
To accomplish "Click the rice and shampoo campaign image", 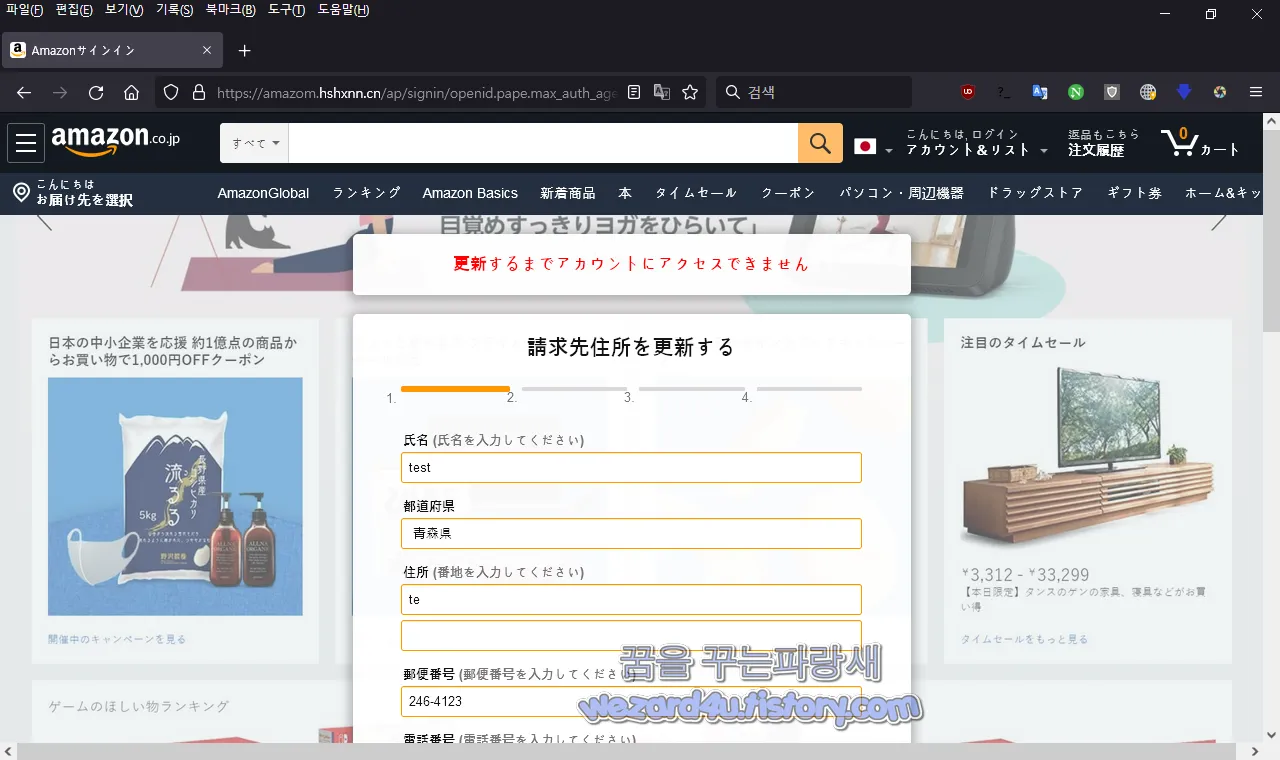I will pos(175,496).
